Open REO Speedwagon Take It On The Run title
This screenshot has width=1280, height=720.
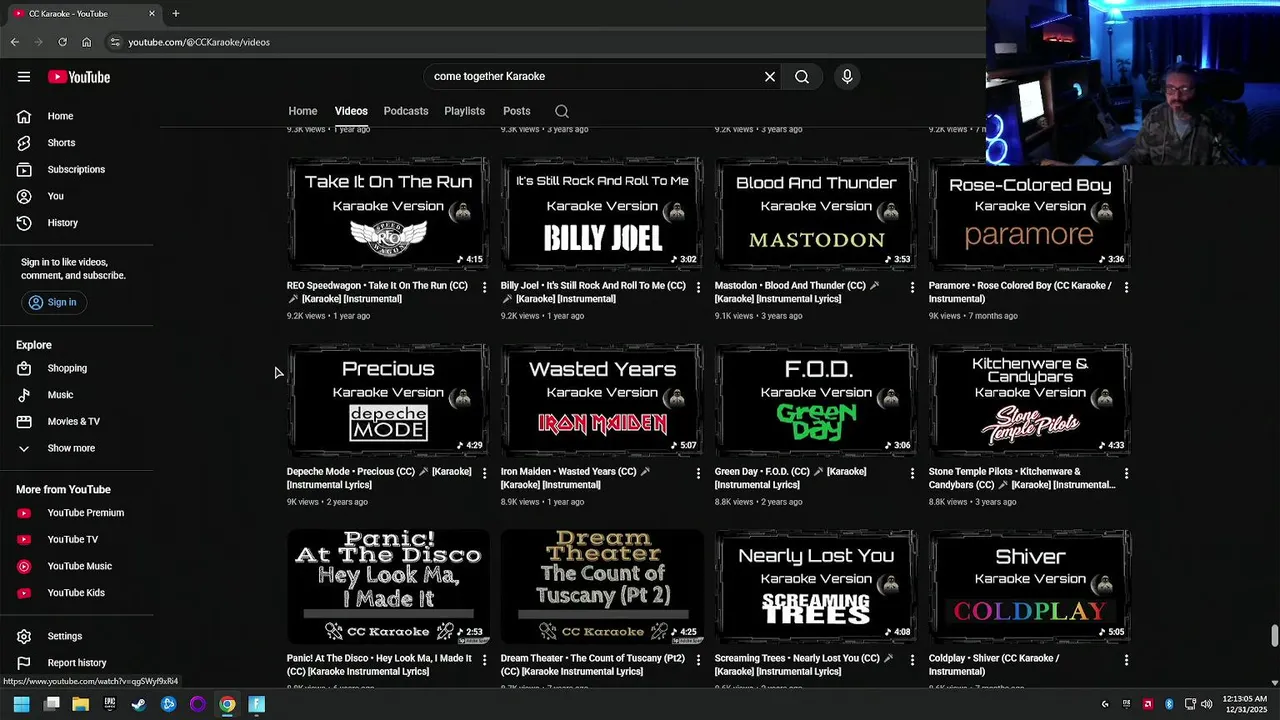coord(377,292)
